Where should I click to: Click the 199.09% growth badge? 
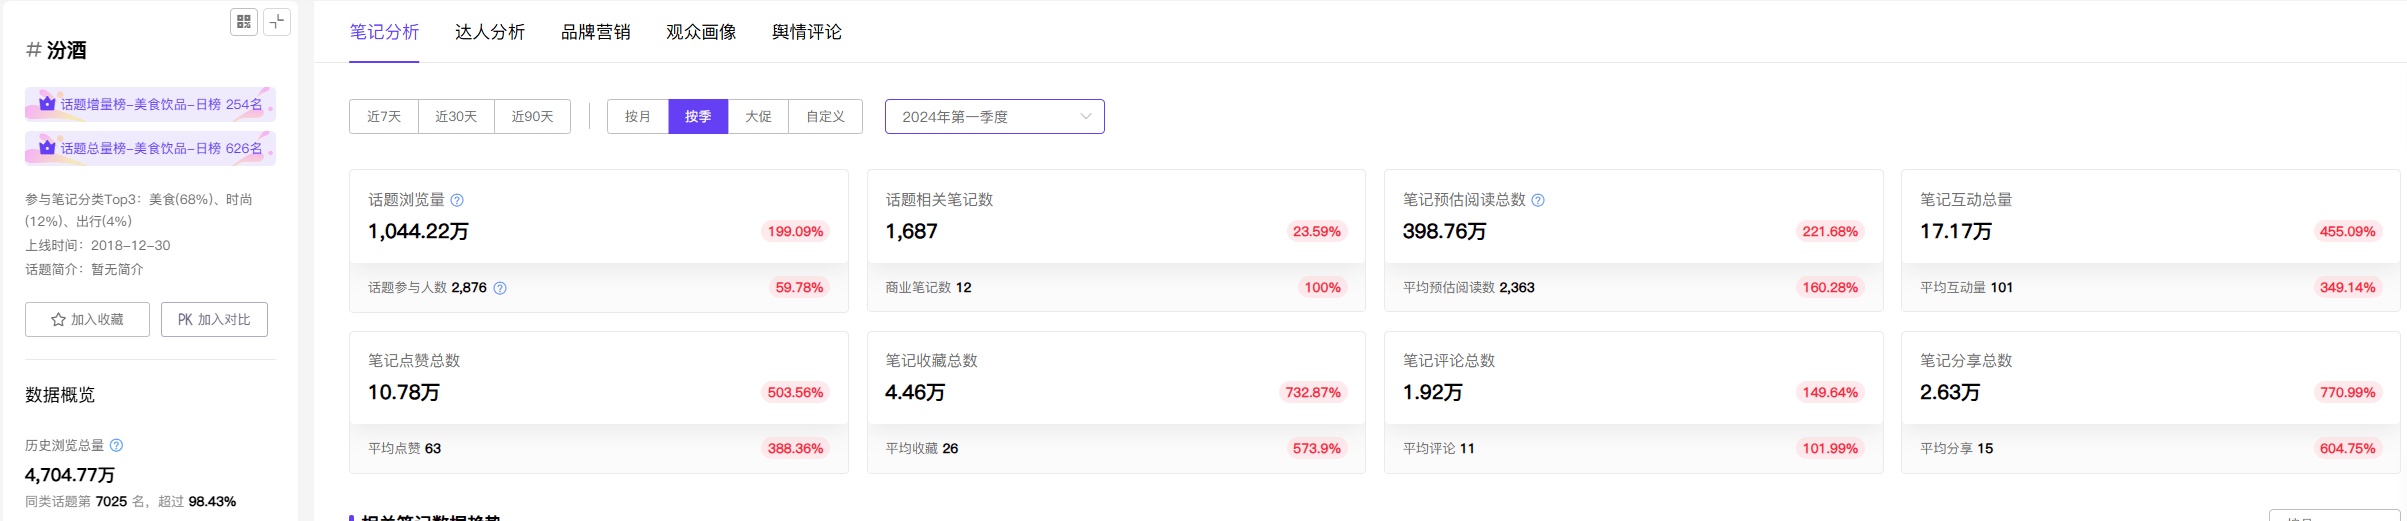point(795,232)
